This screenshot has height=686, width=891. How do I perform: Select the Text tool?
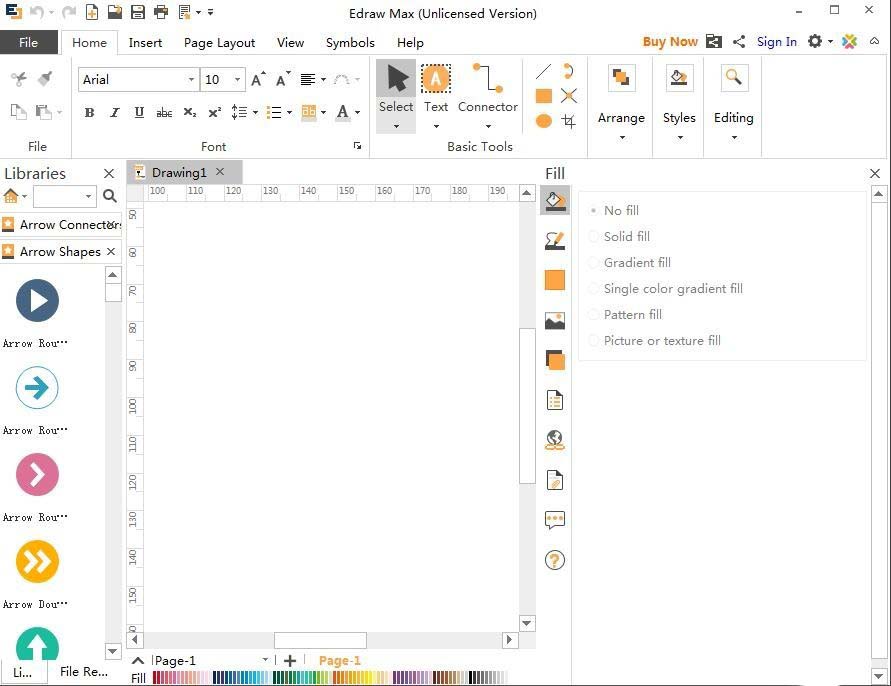(x=436, y=90)
